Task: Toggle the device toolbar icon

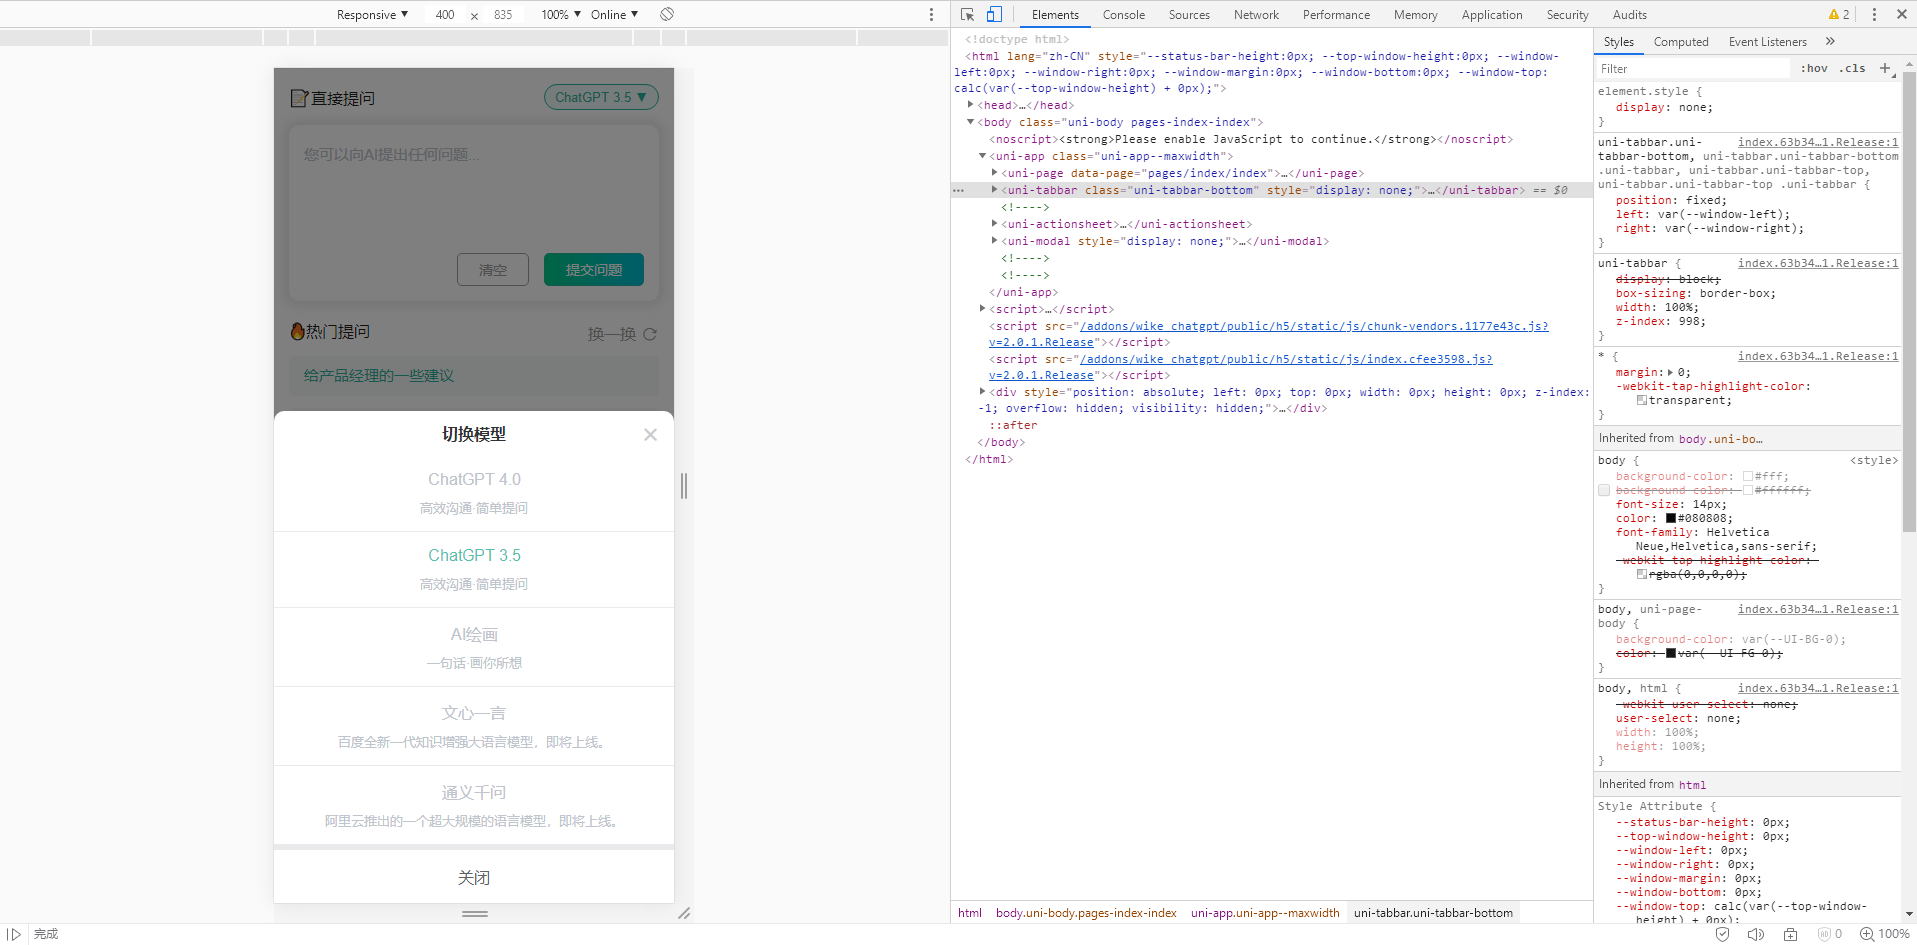Action: pyautogui.click(x=994, y=14)
